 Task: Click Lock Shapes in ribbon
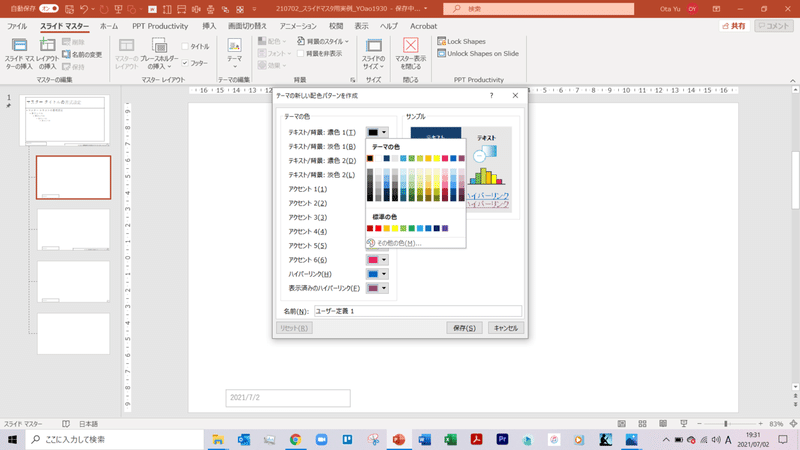point(461,41)
